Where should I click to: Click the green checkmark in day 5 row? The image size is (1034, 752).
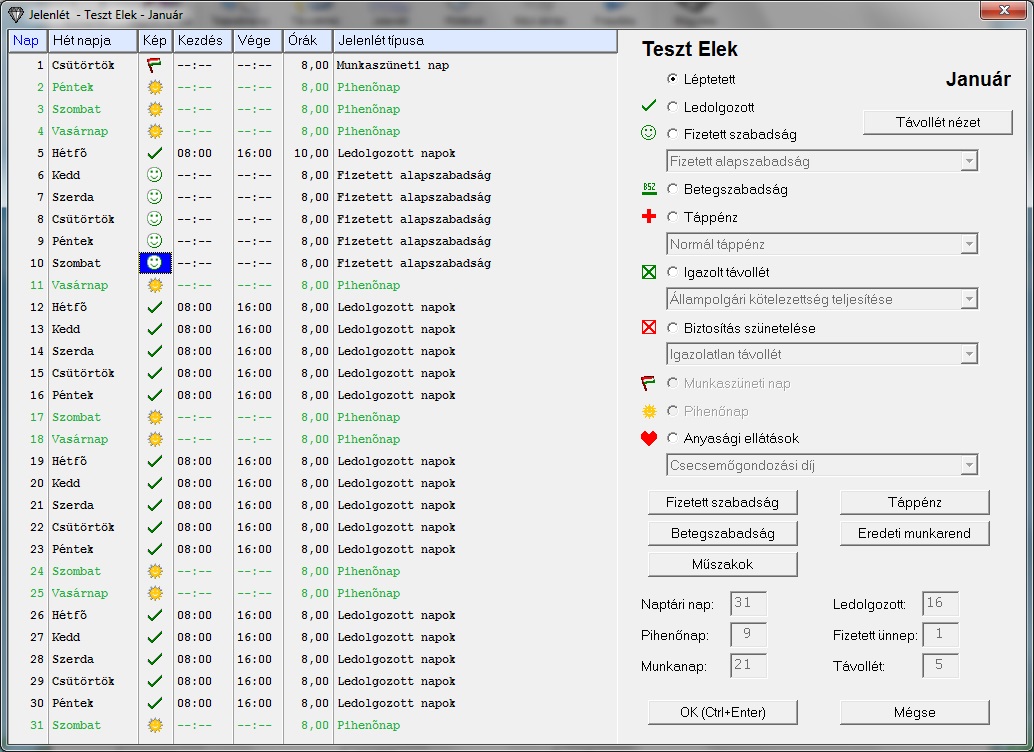[154, 153]
